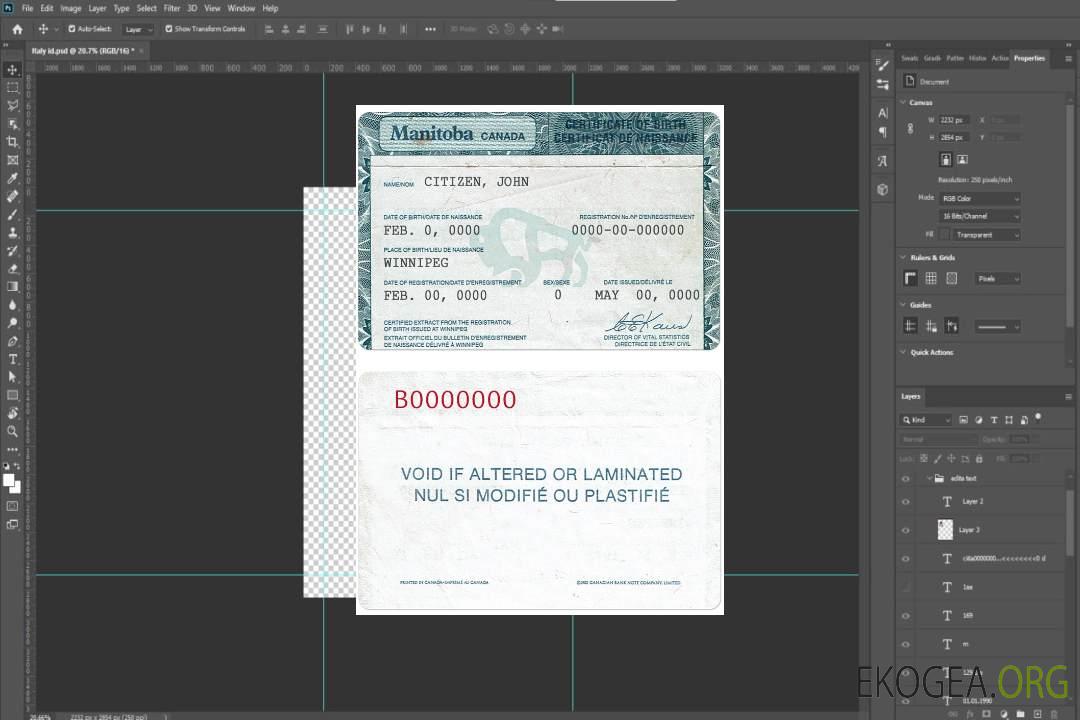The image size is (1080, 720).
Task: Open the RGB Color mode dropdown
Action: [980, 198]
